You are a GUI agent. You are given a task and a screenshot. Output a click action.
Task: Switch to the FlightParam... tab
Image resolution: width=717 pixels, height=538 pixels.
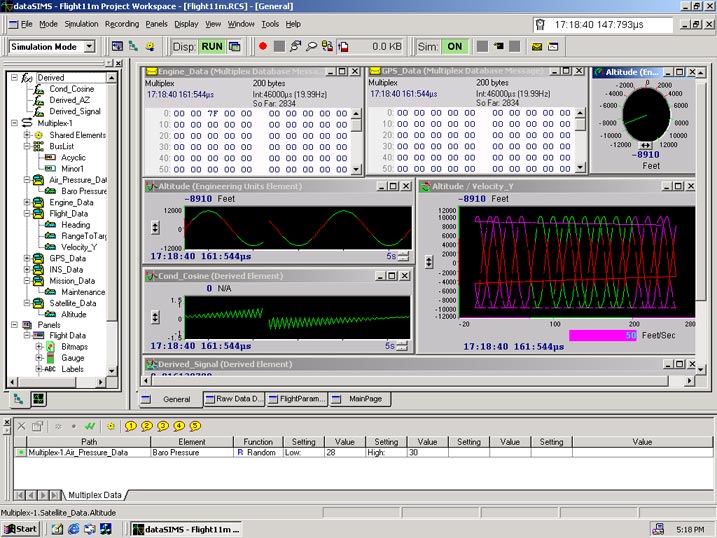[297, 399]
